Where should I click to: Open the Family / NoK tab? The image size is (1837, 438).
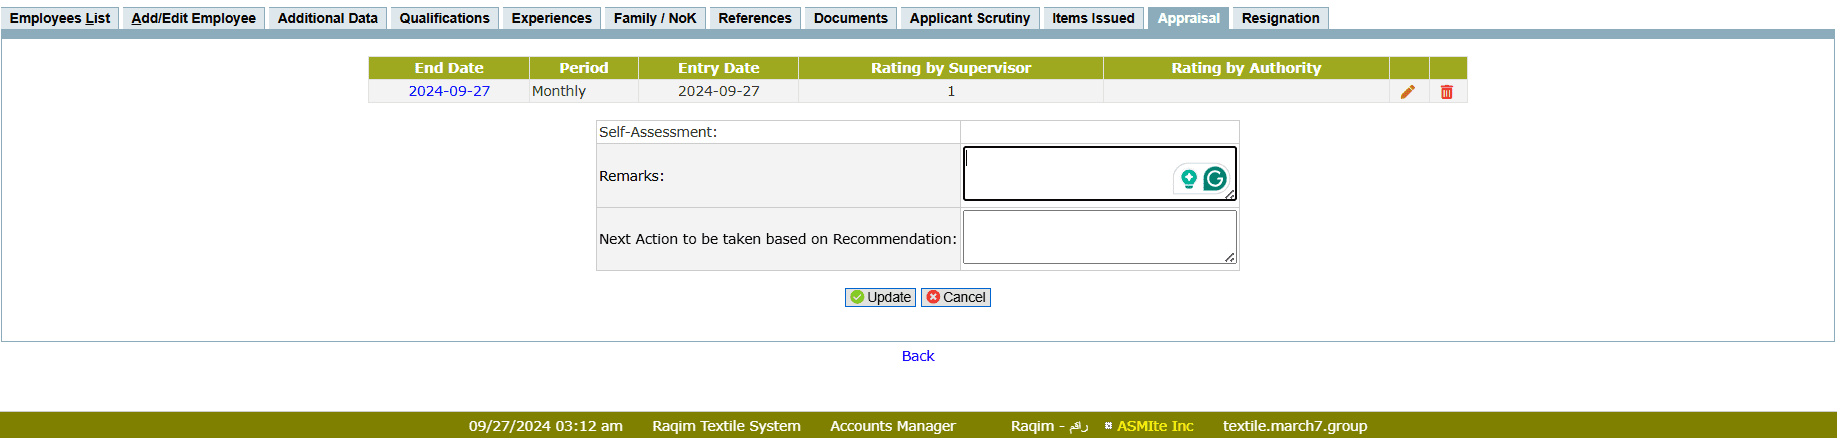(x=655, y=18)
